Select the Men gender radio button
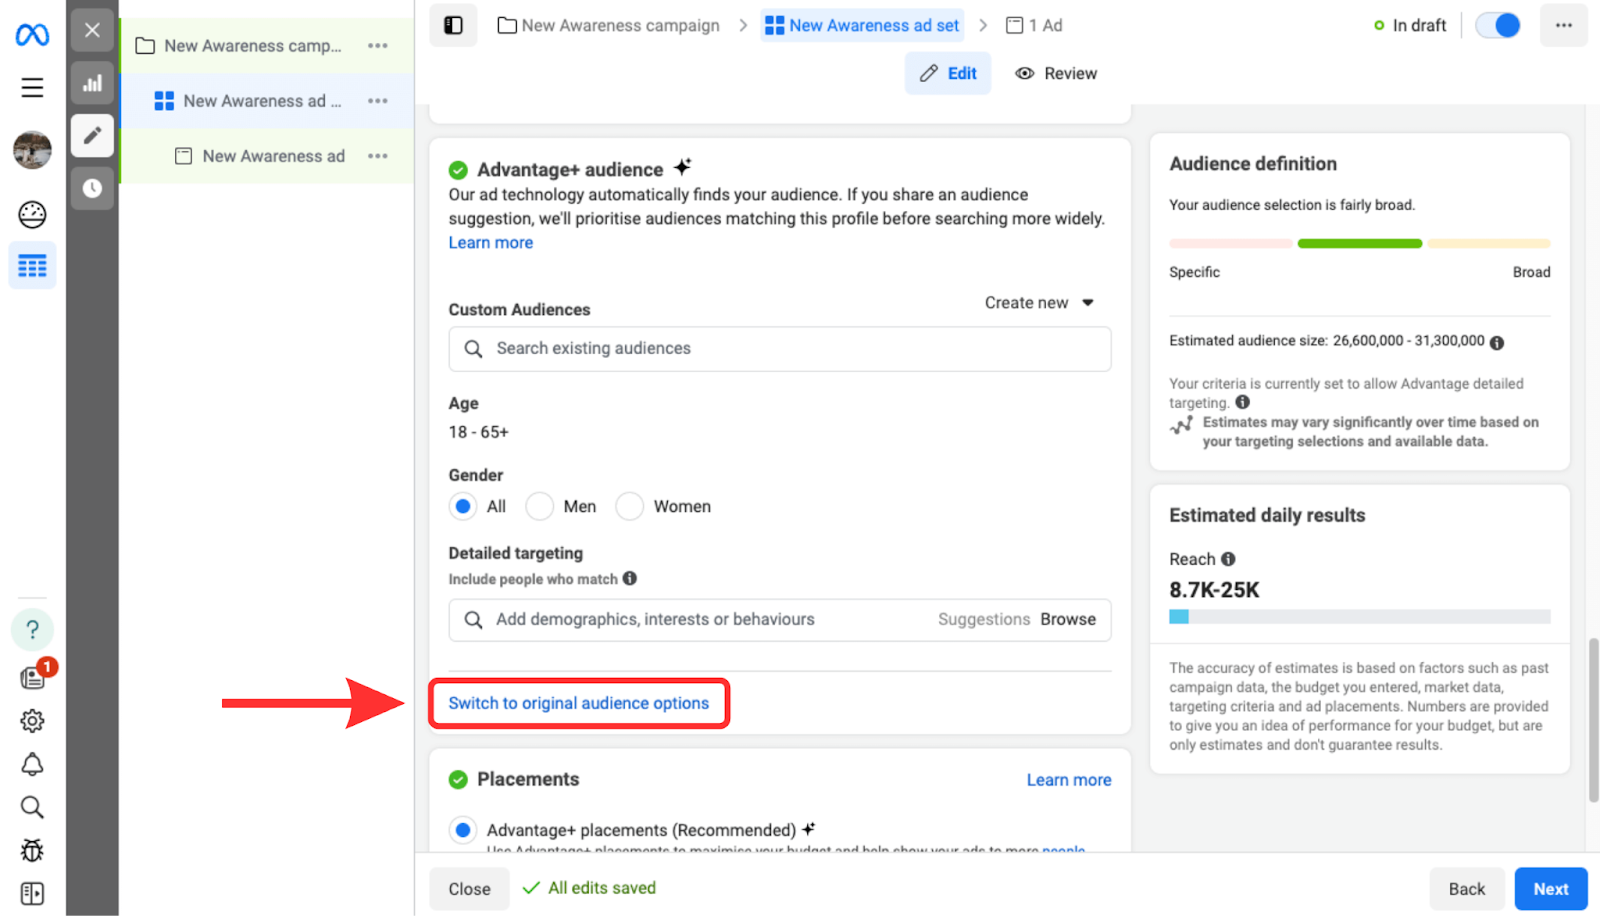This screenshot has width=1600, height=916. (x=540, y=507)
